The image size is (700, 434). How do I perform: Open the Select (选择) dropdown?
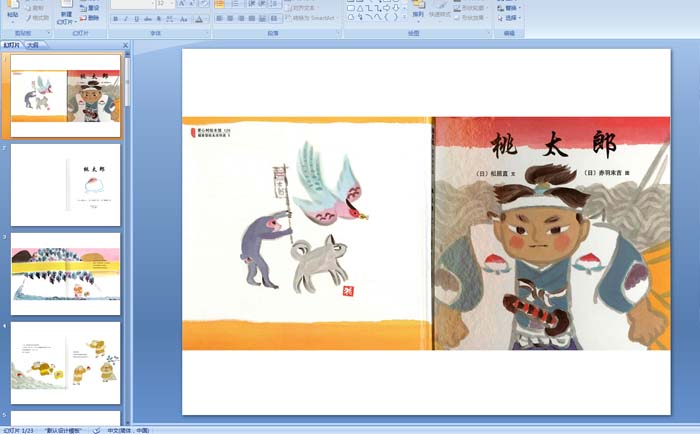(x=520, y=18)
